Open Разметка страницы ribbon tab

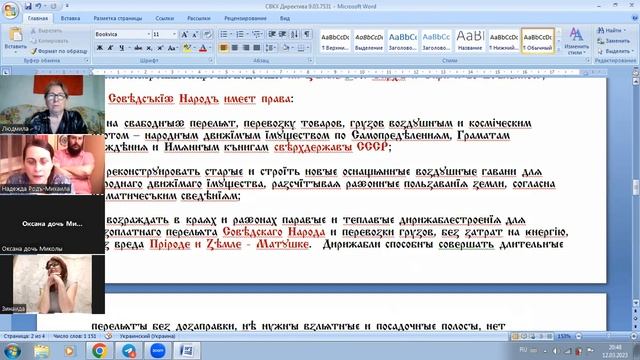tap(118, 18)
